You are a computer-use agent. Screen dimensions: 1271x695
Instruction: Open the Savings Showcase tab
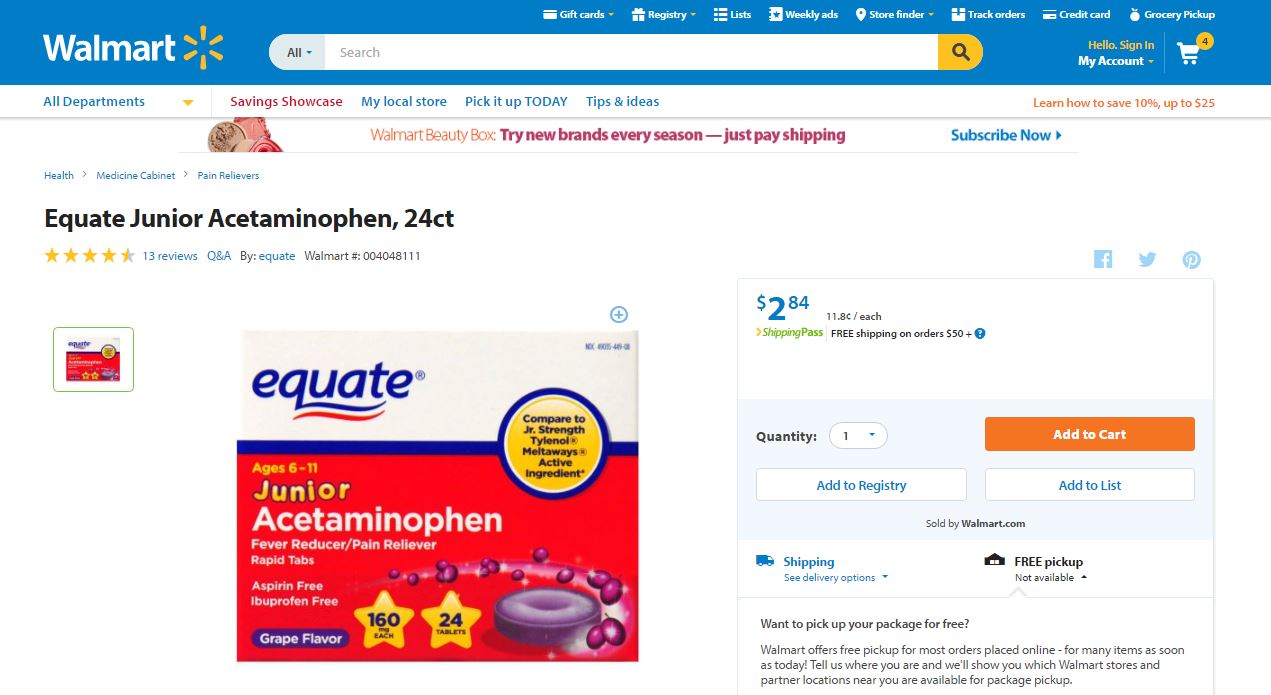[x=286, y=101]
